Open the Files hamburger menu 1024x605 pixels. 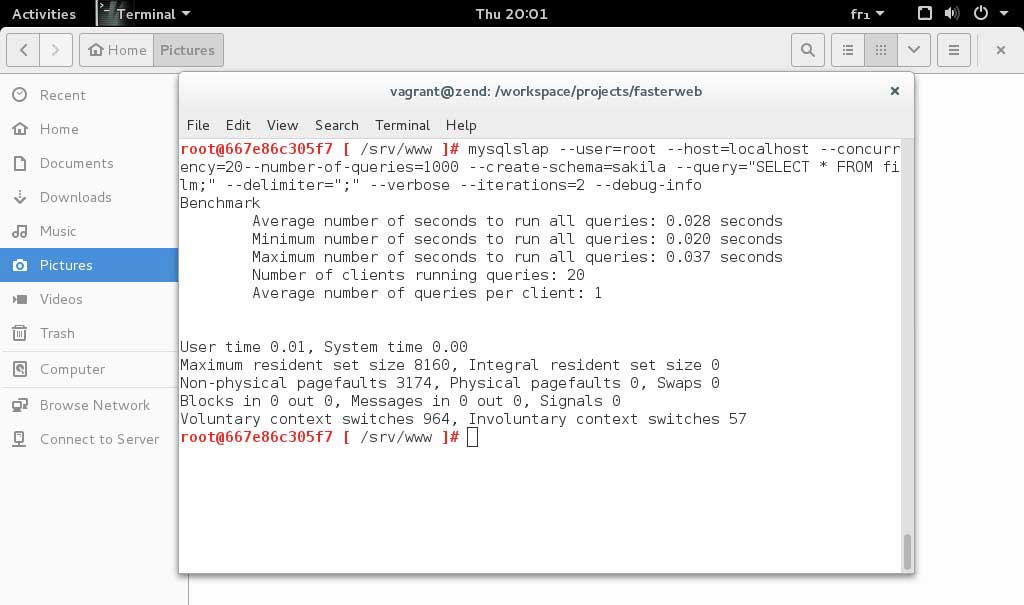pos(953,50)
